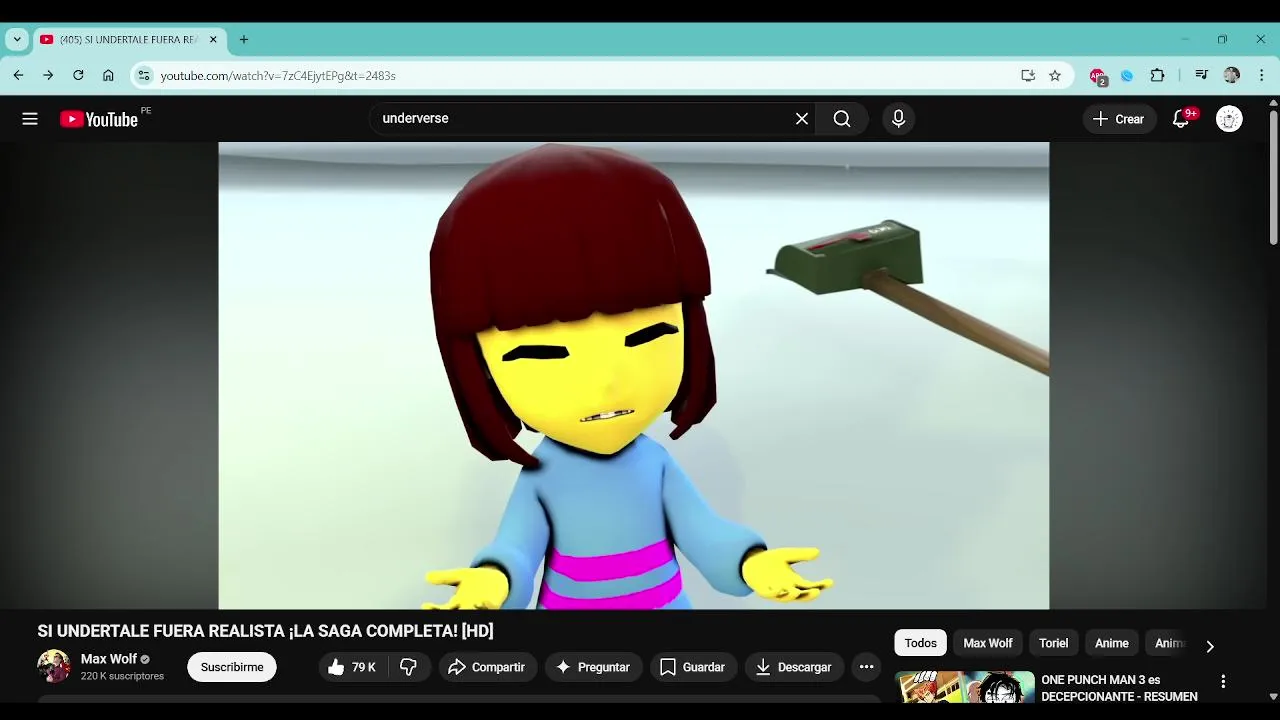Open the red ad blocker extension

(1098, 76)
